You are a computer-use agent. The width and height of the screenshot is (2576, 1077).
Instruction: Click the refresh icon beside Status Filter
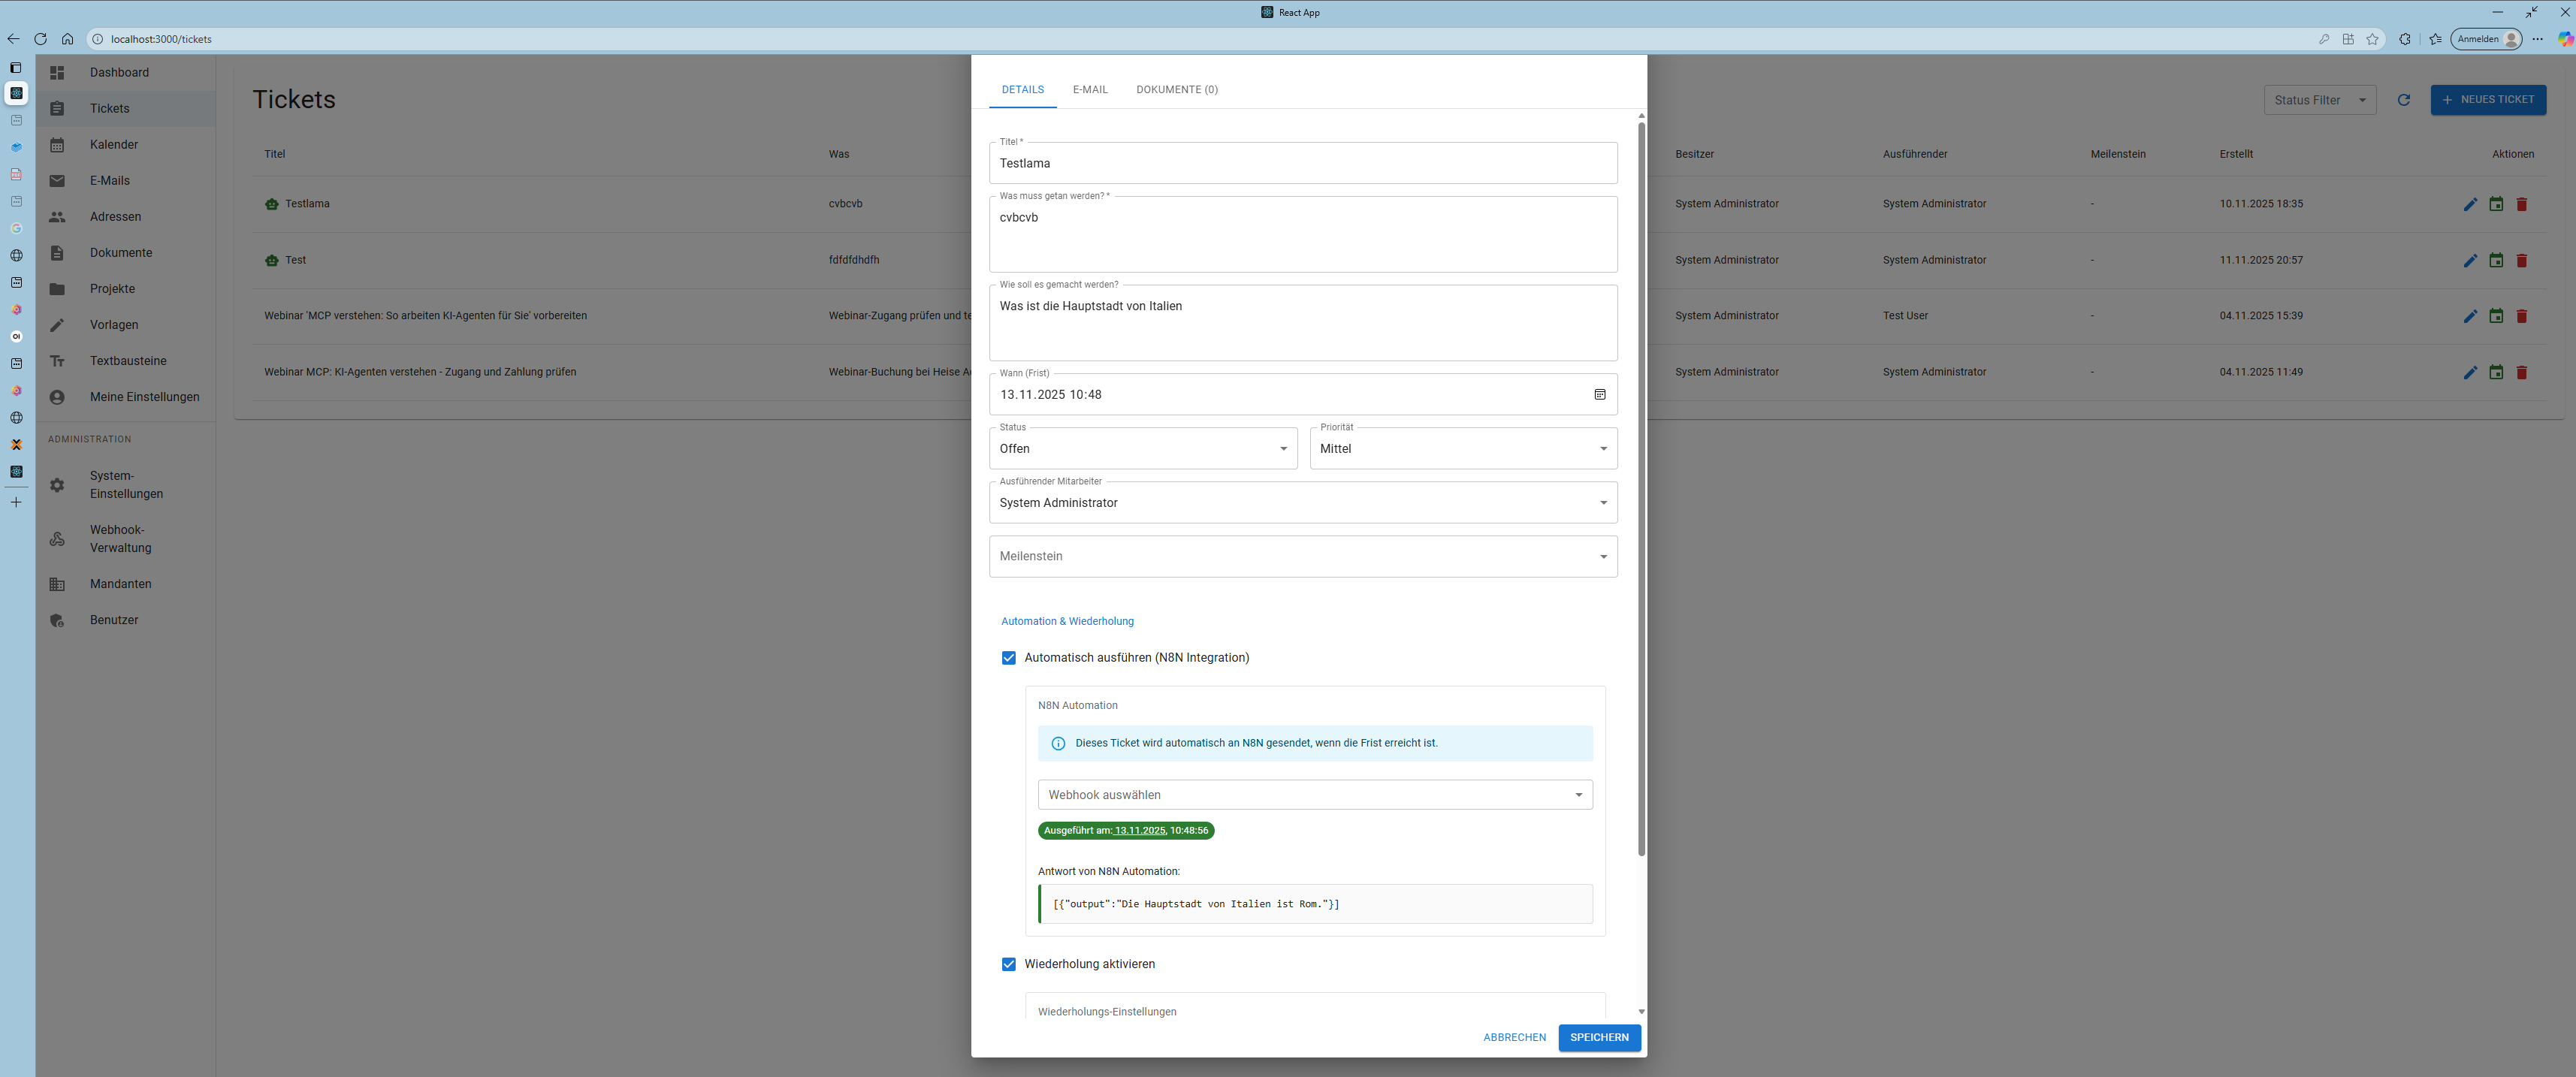point(2403,100)
